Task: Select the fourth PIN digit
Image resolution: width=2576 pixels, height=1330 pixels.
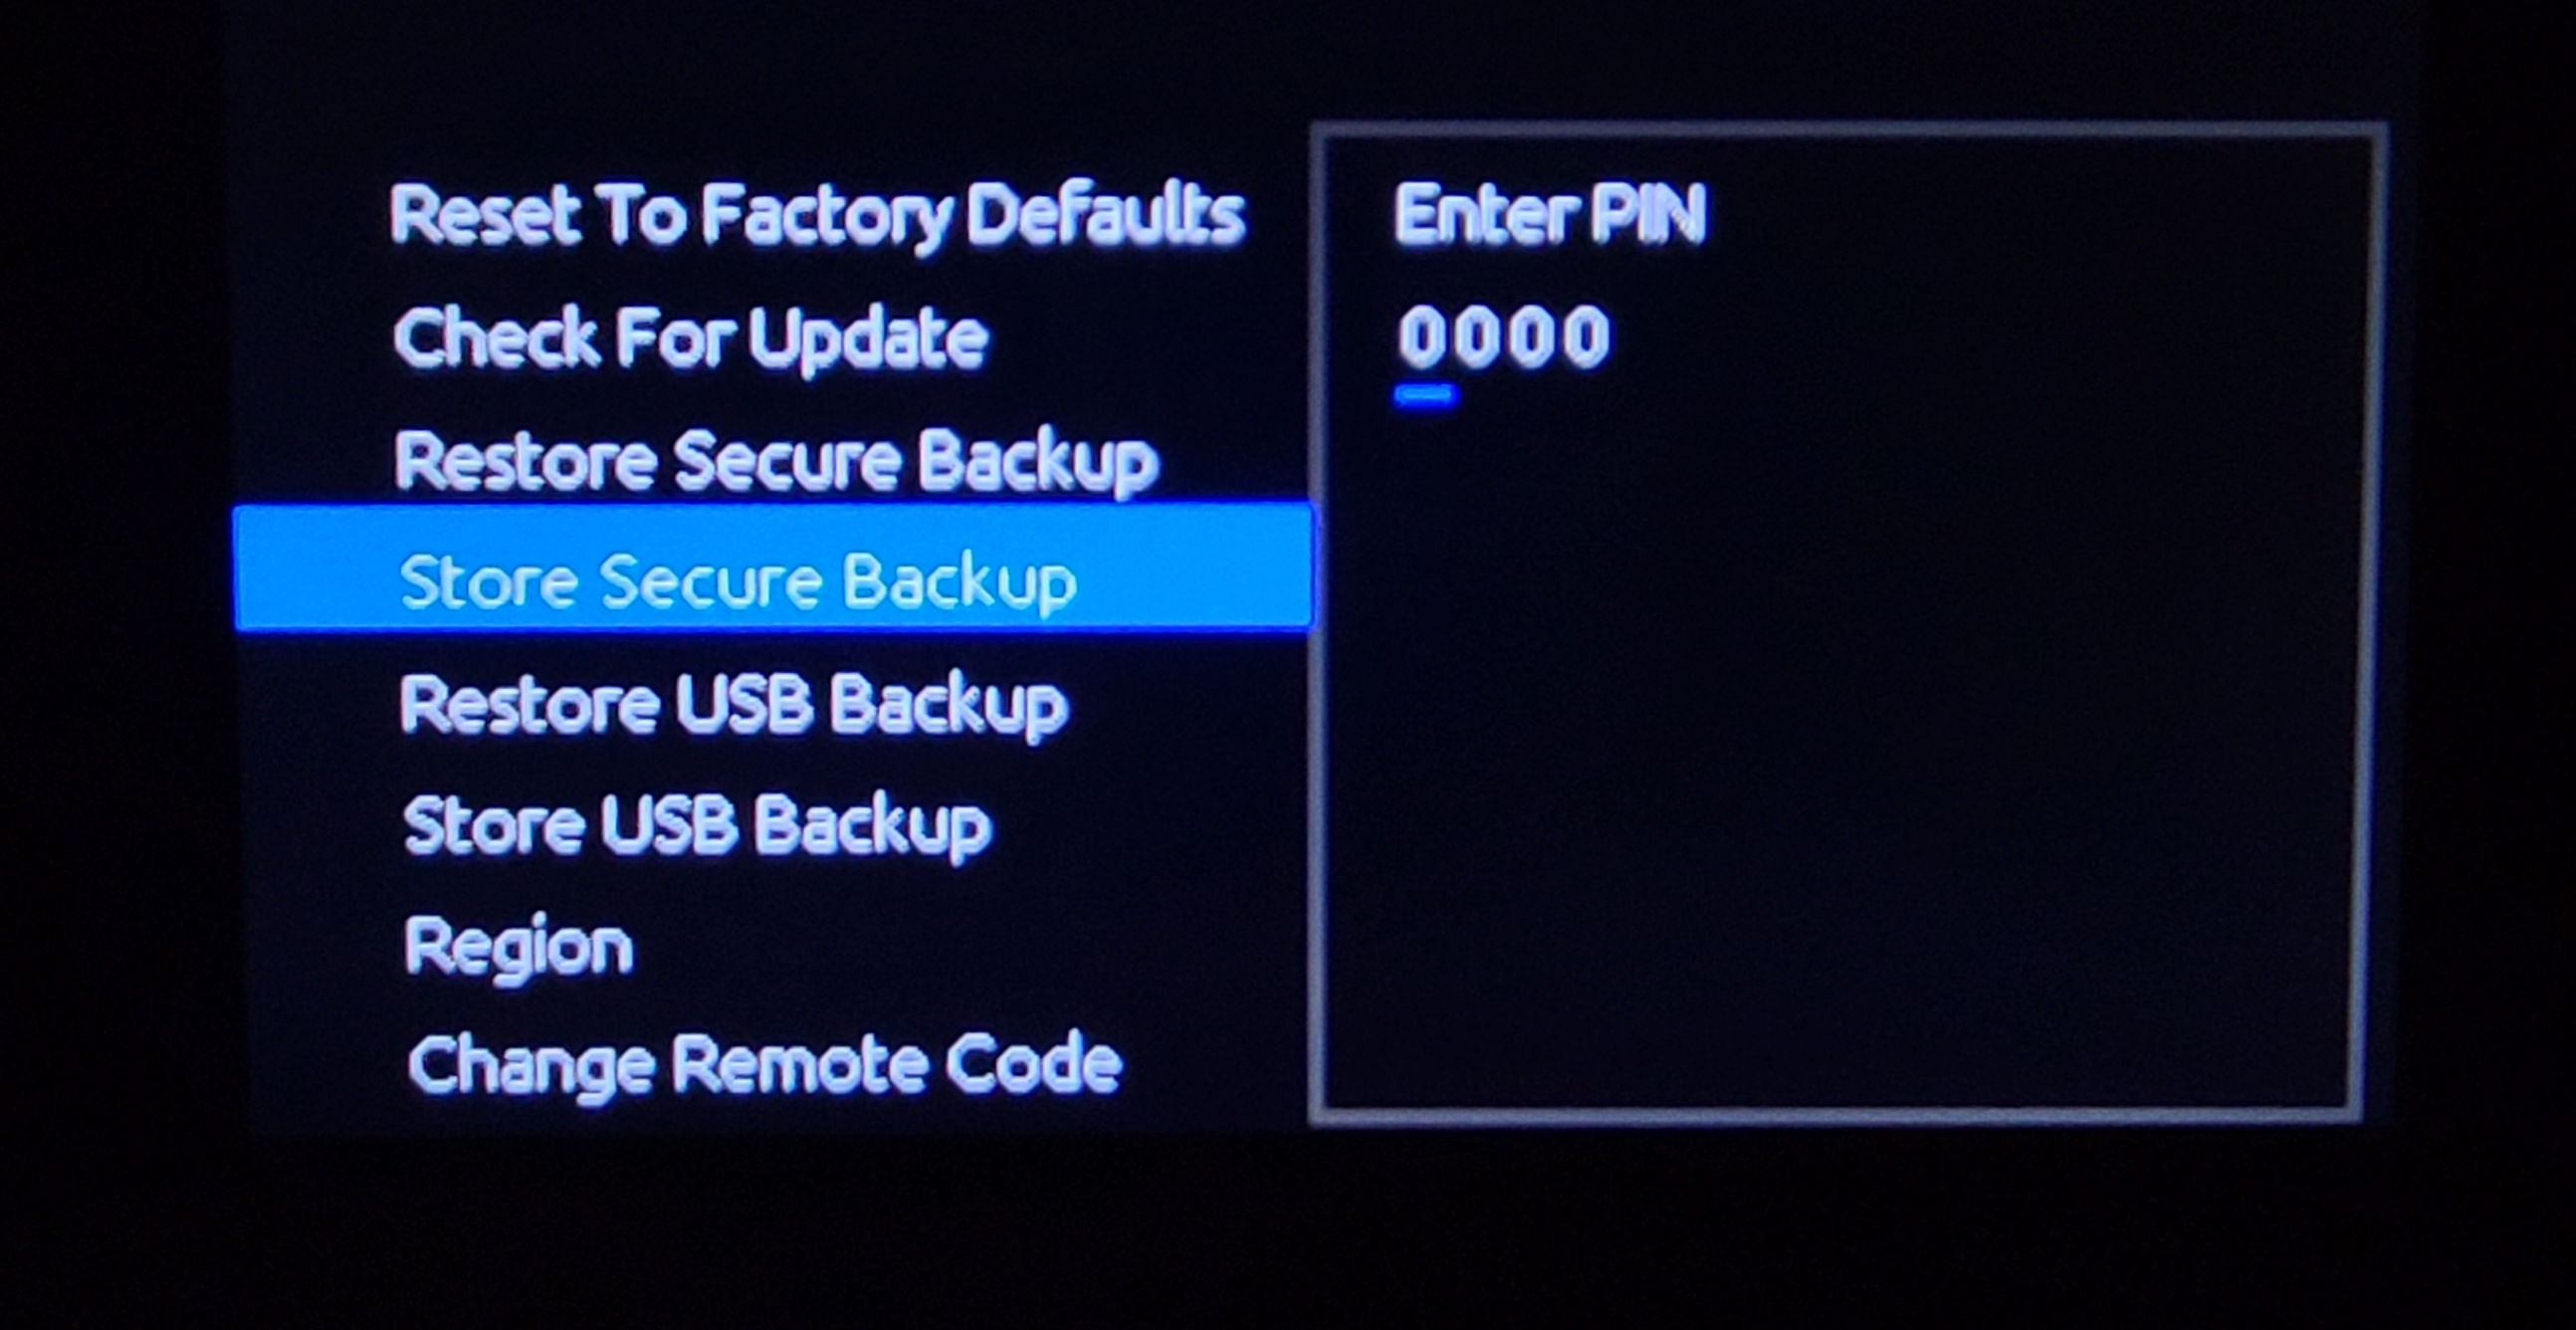Action: point(1586,337)
